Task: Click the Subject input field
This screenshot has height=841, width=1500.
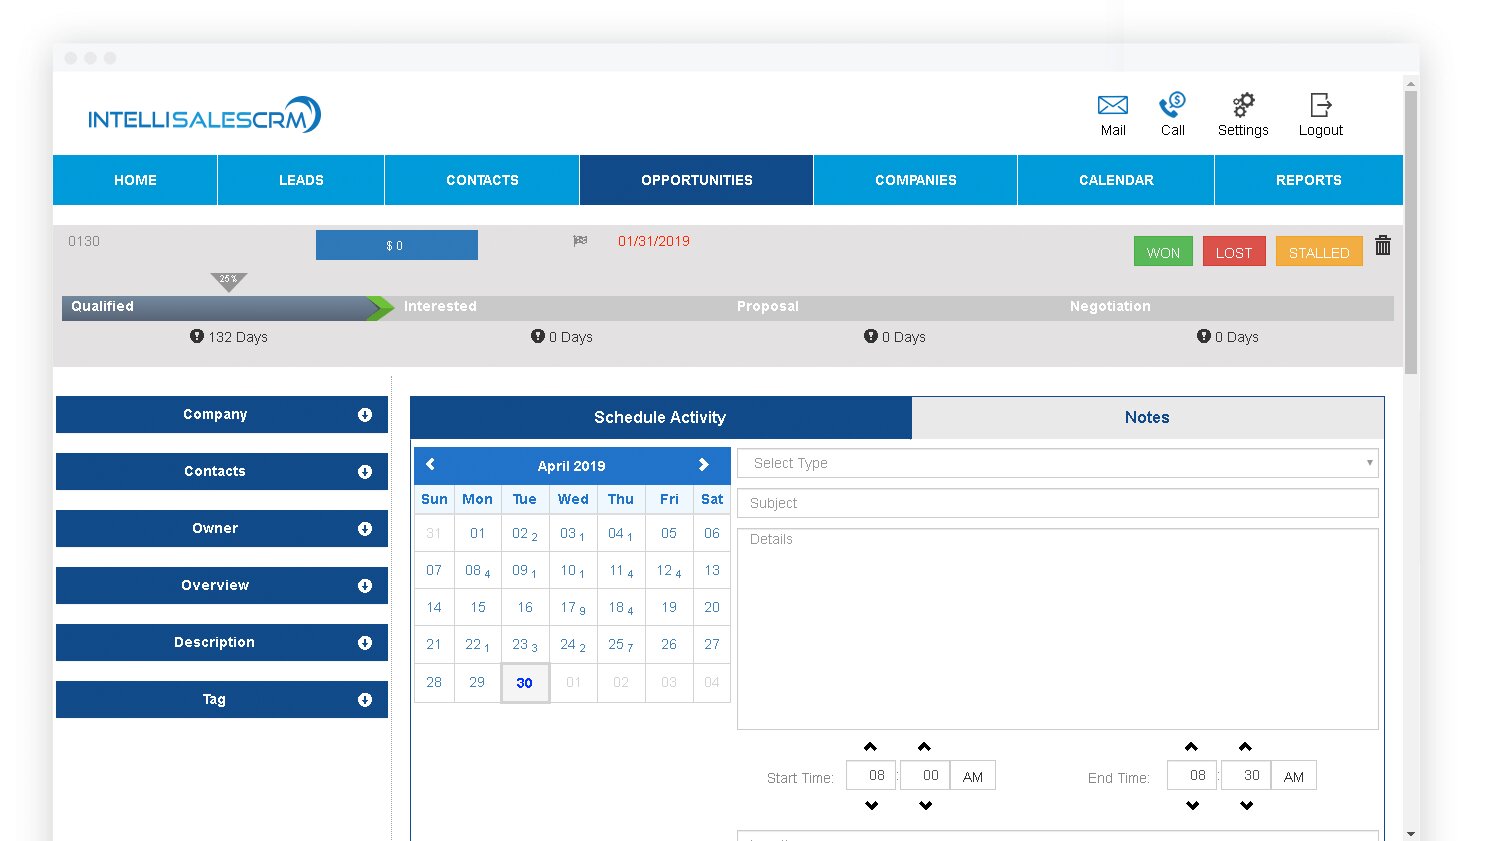Action: [x=1057, y=503]
